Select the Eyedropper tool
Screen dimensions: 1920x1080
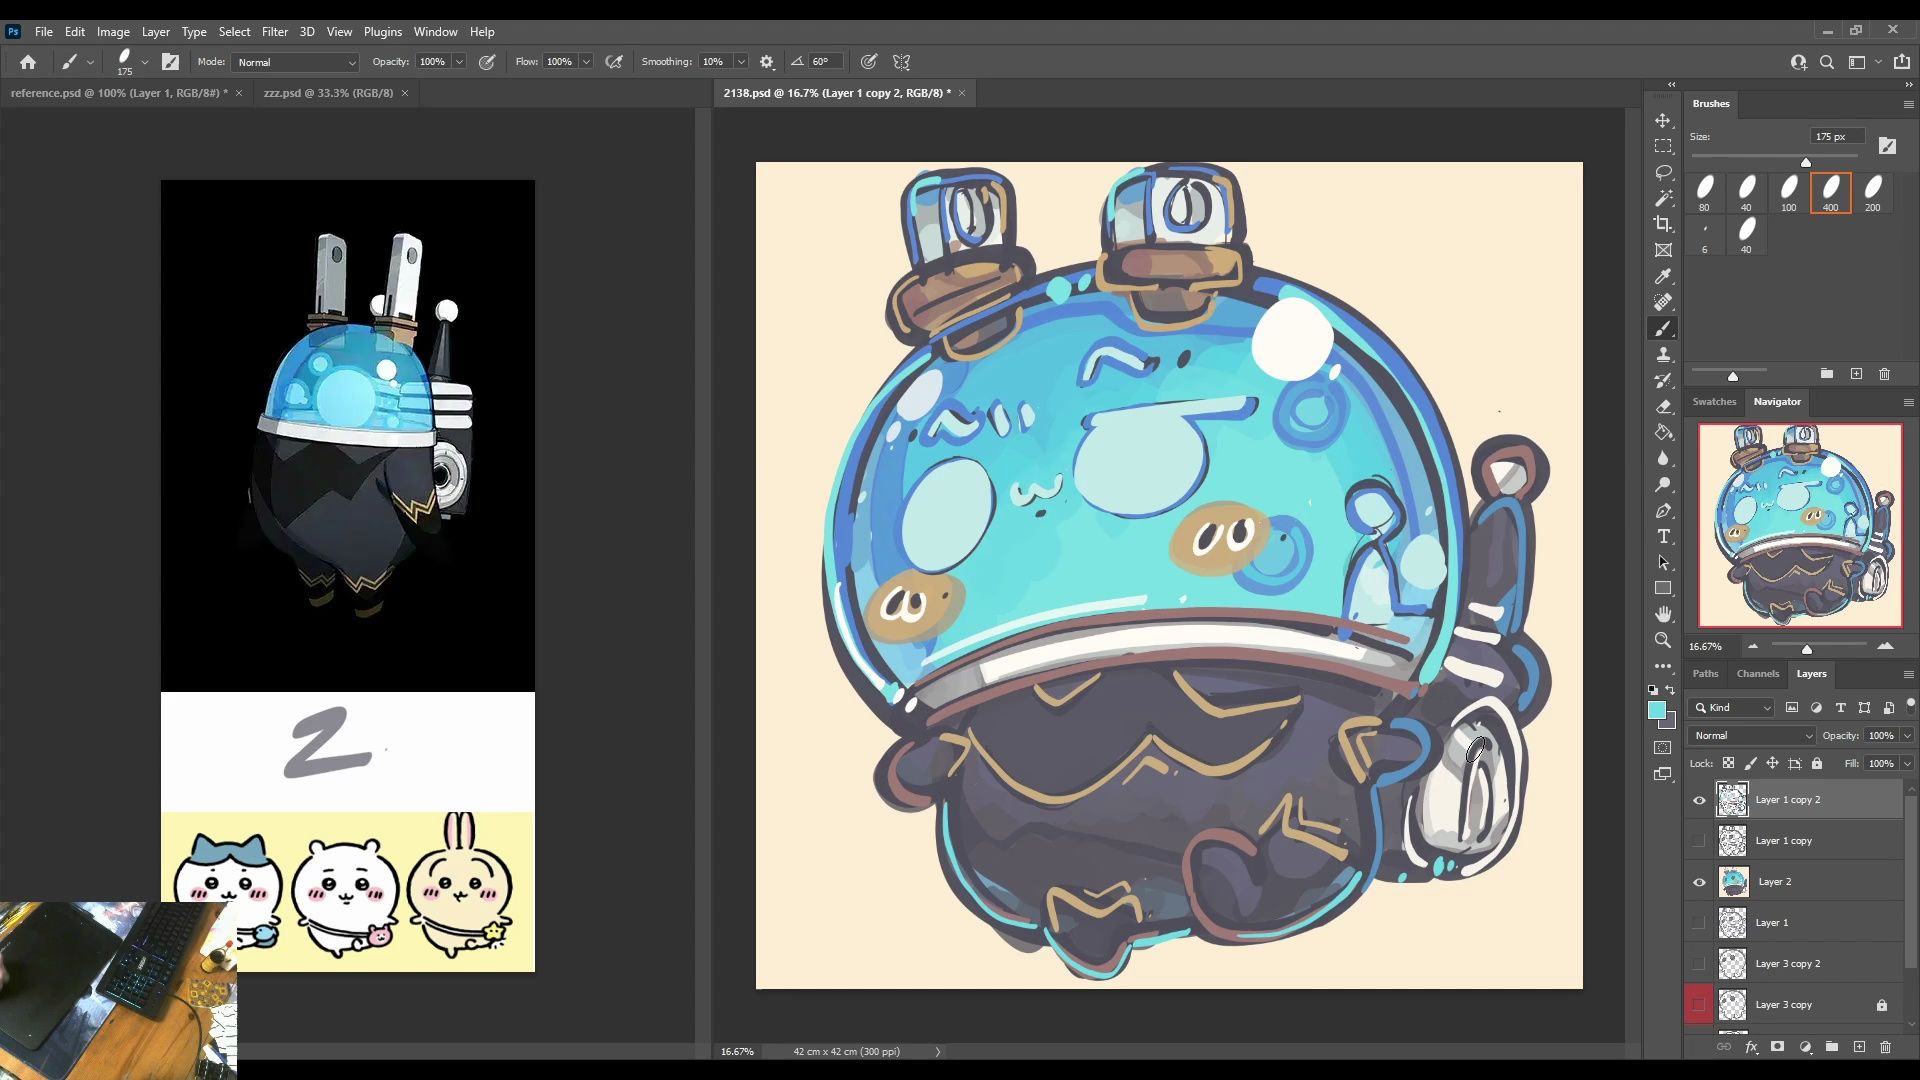pos(1663,276)
